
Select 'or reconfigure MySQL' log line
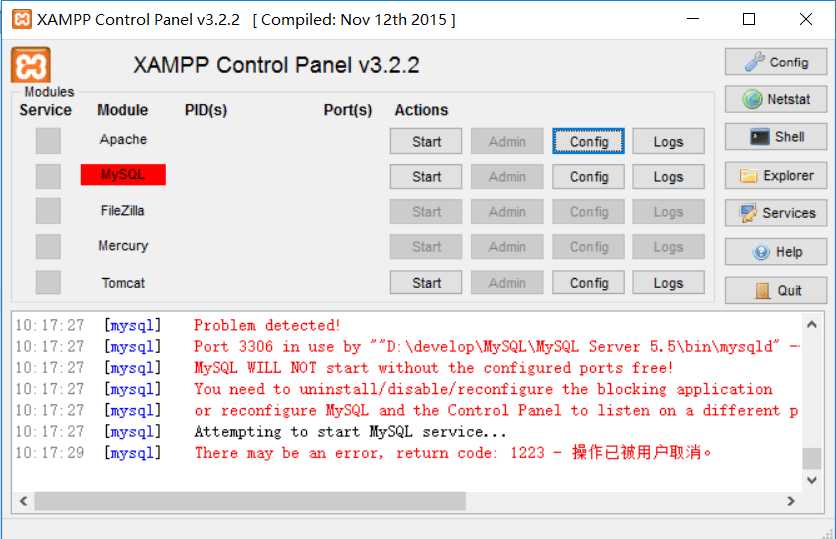tap(496, 410)
